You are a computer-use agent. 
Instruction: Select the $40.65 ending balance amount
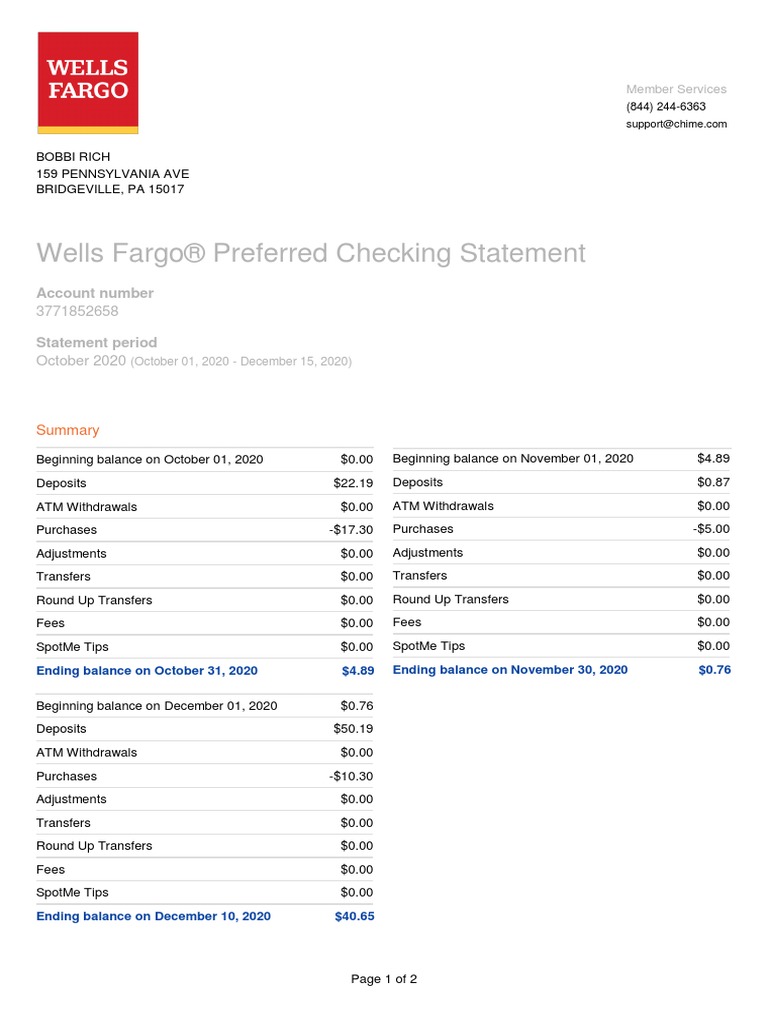coord(354,916)
